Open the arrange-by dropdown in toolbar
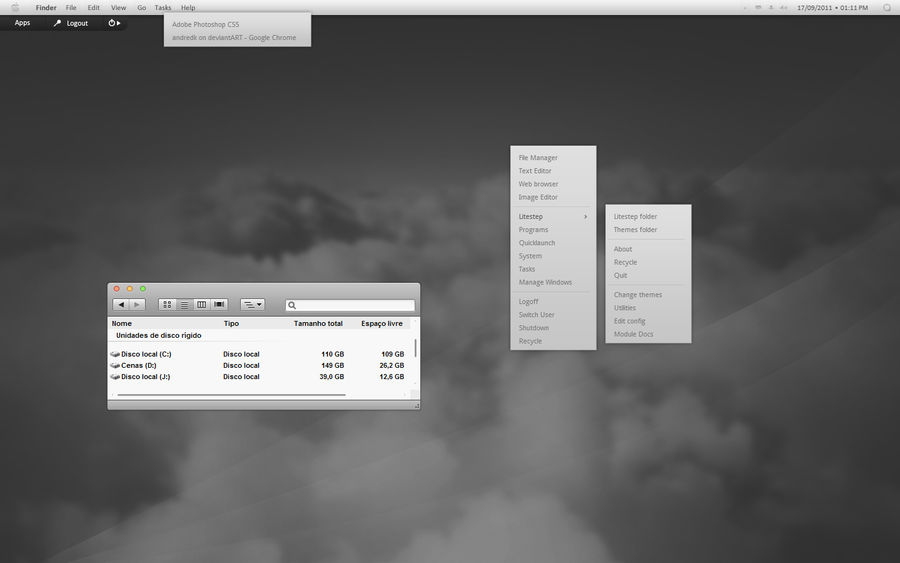Image resolution: width=900 pixels, height=563 pixels. [x=252, y=305]
